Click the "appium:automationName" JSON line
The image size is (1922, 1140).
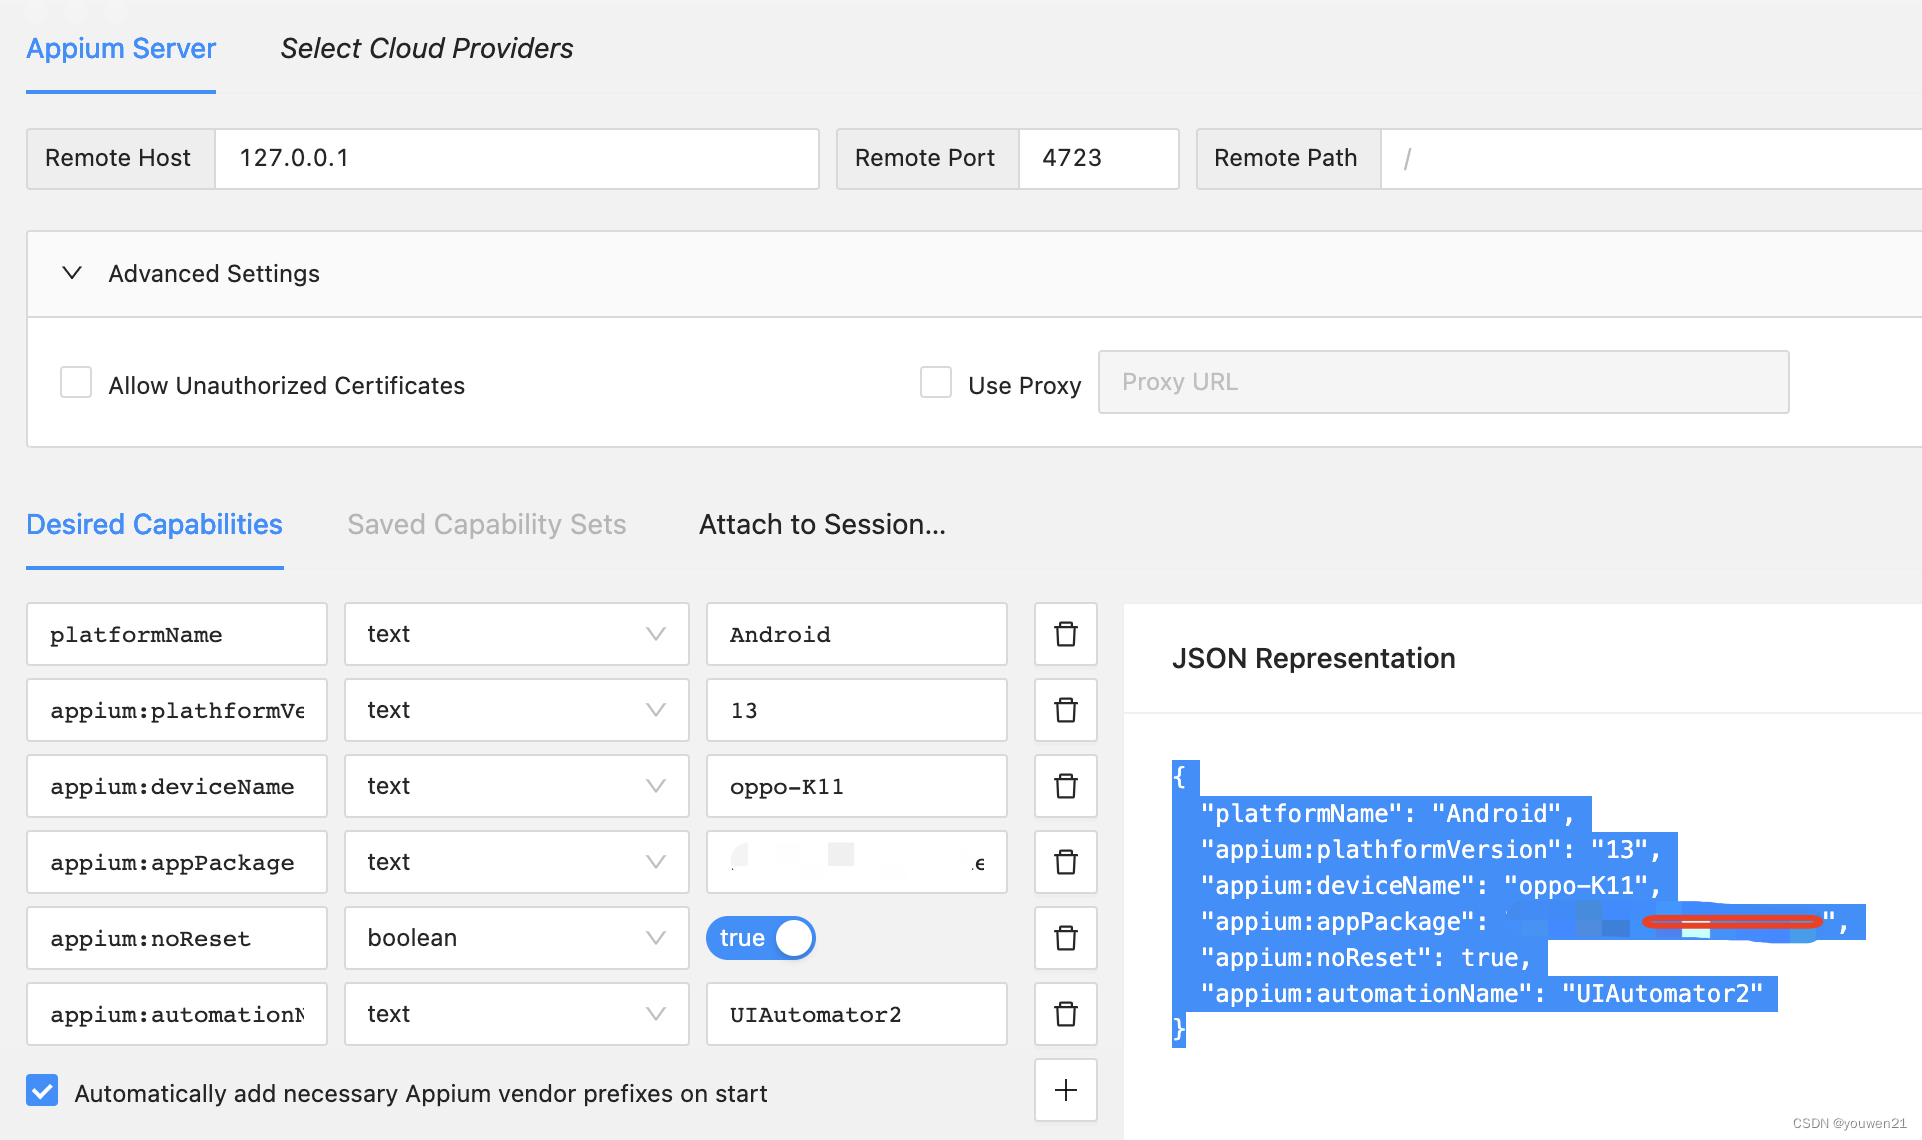click(x=1482, y=994)
